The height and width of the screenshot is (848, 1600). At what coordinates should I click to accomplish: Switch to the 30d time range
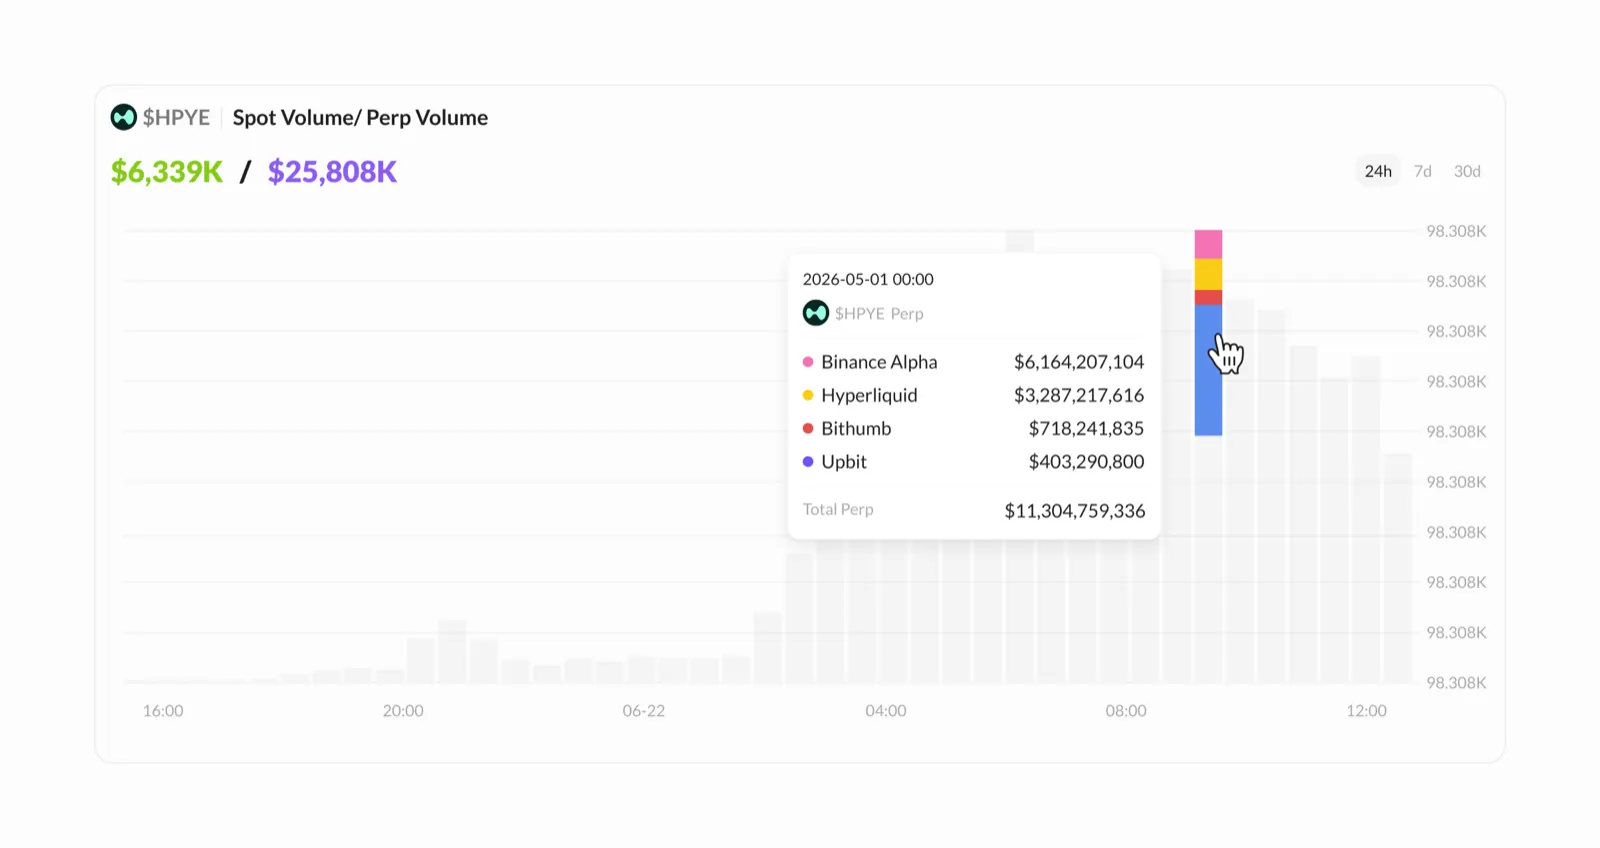click(x=1467, y=171)
